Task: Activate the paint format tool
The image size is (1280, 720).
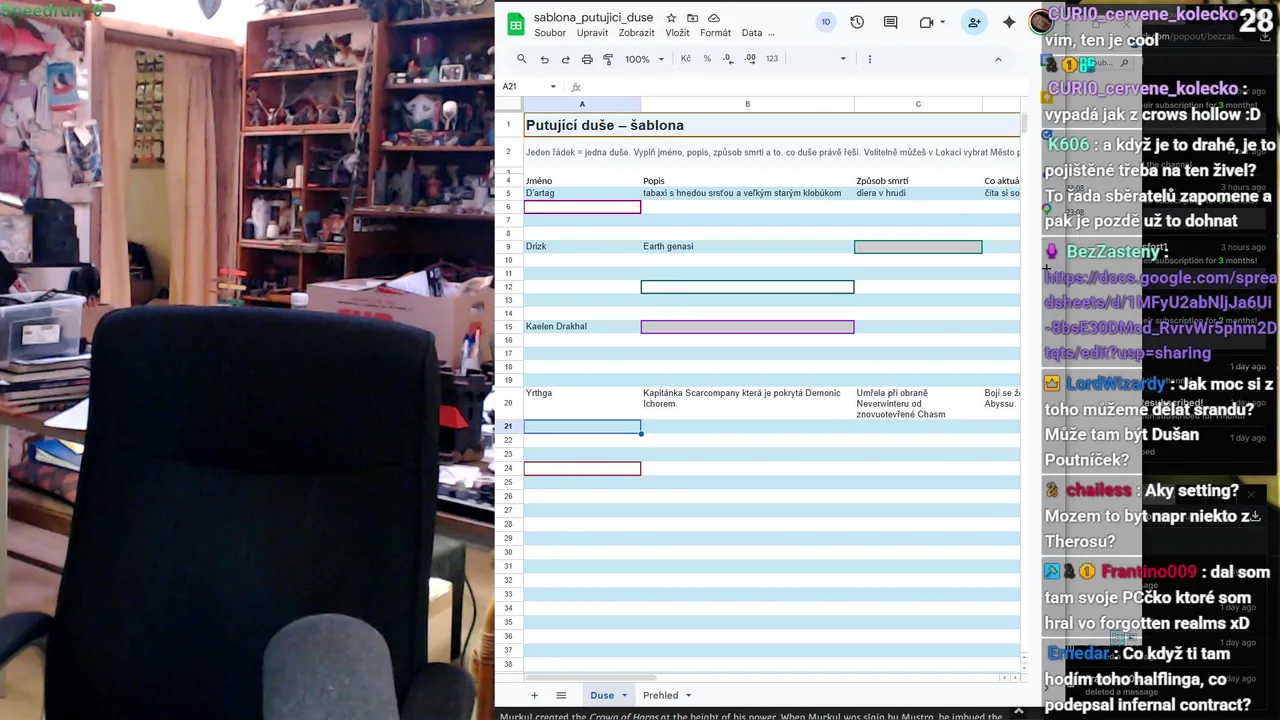Action: point(608,59)
